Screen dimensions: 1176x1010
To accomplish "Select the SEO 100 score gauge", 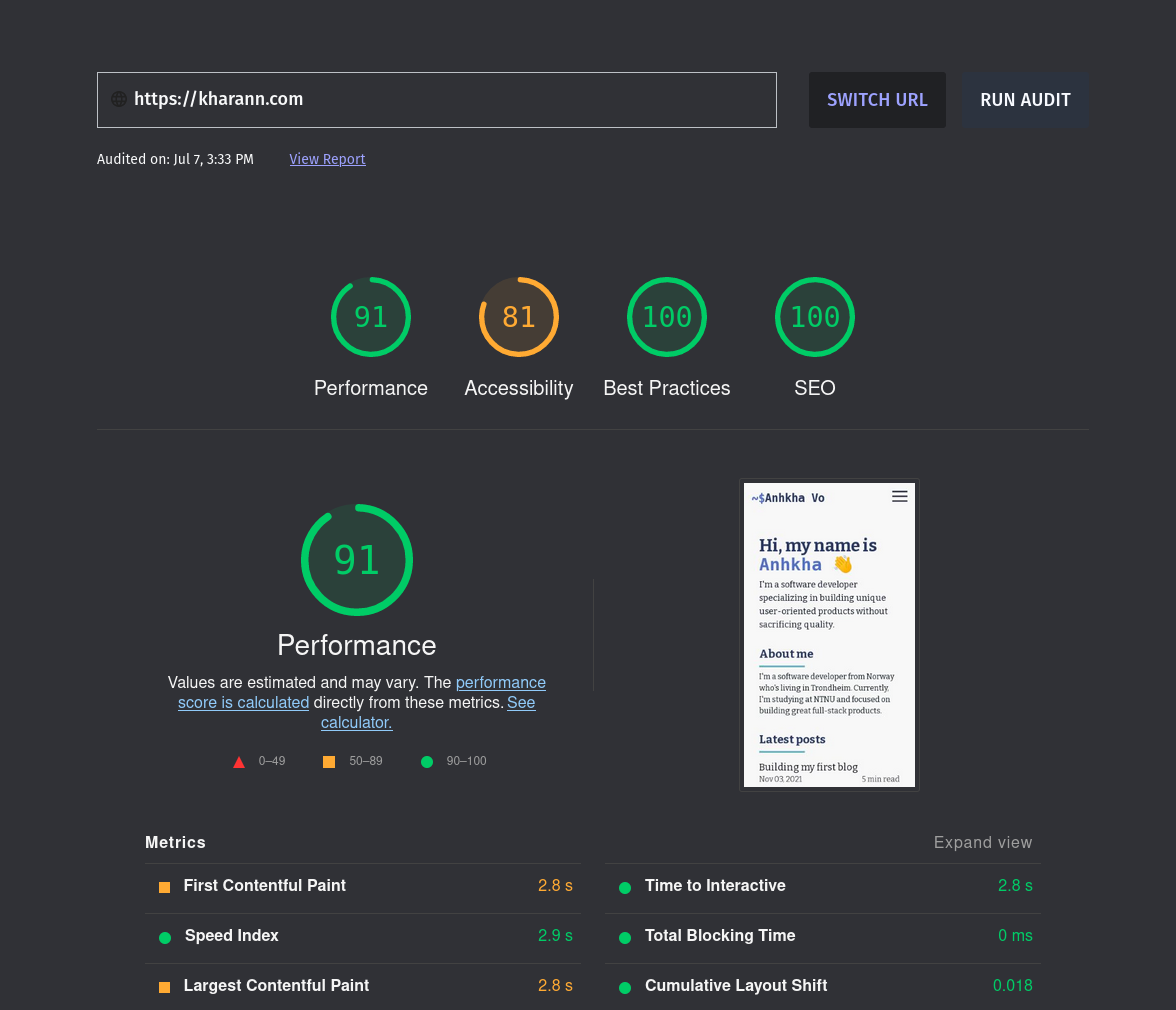I will point(814,317).
